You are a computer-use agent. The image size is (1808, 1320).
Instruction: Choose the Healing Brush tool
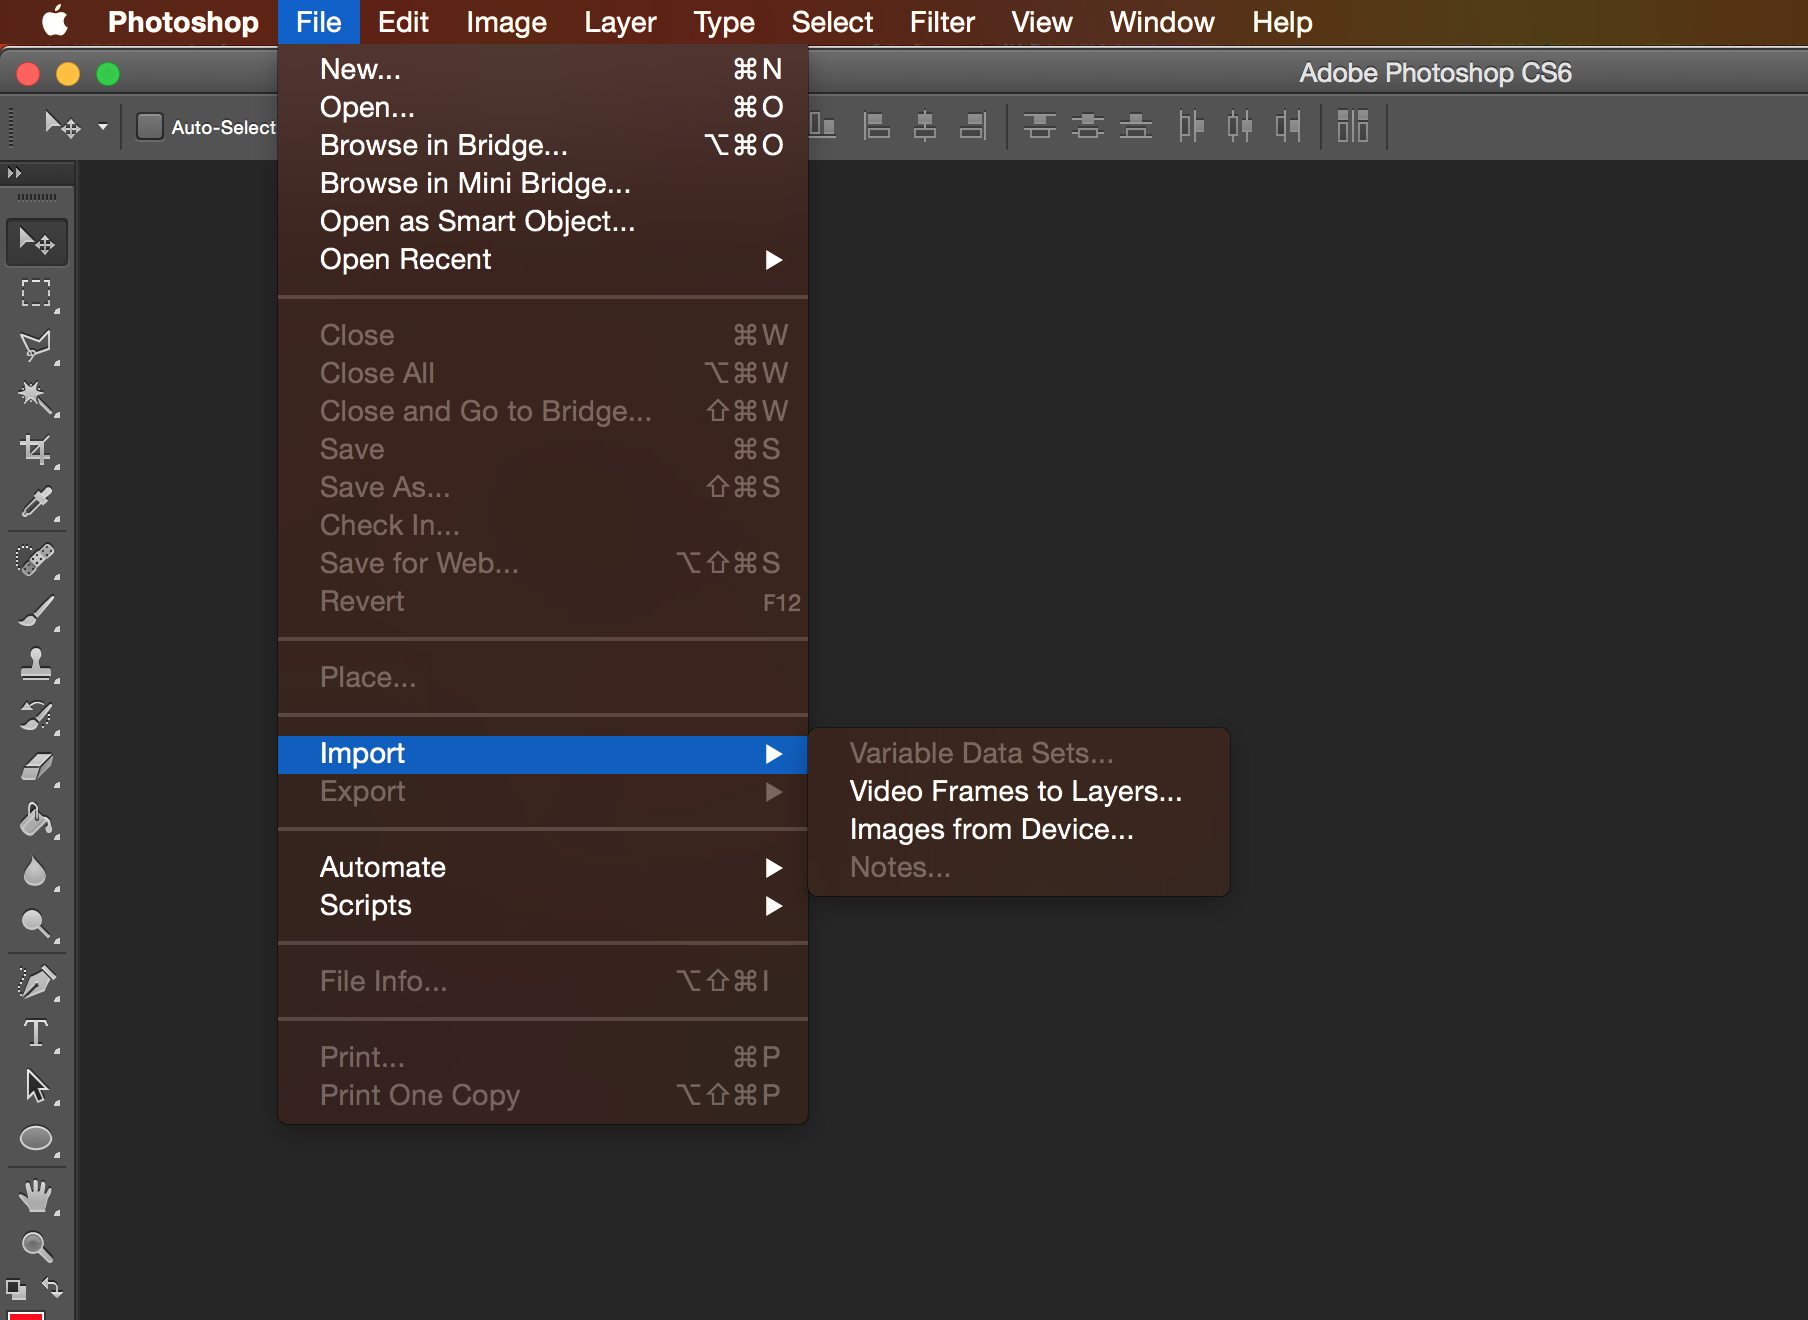click(37, 560)
